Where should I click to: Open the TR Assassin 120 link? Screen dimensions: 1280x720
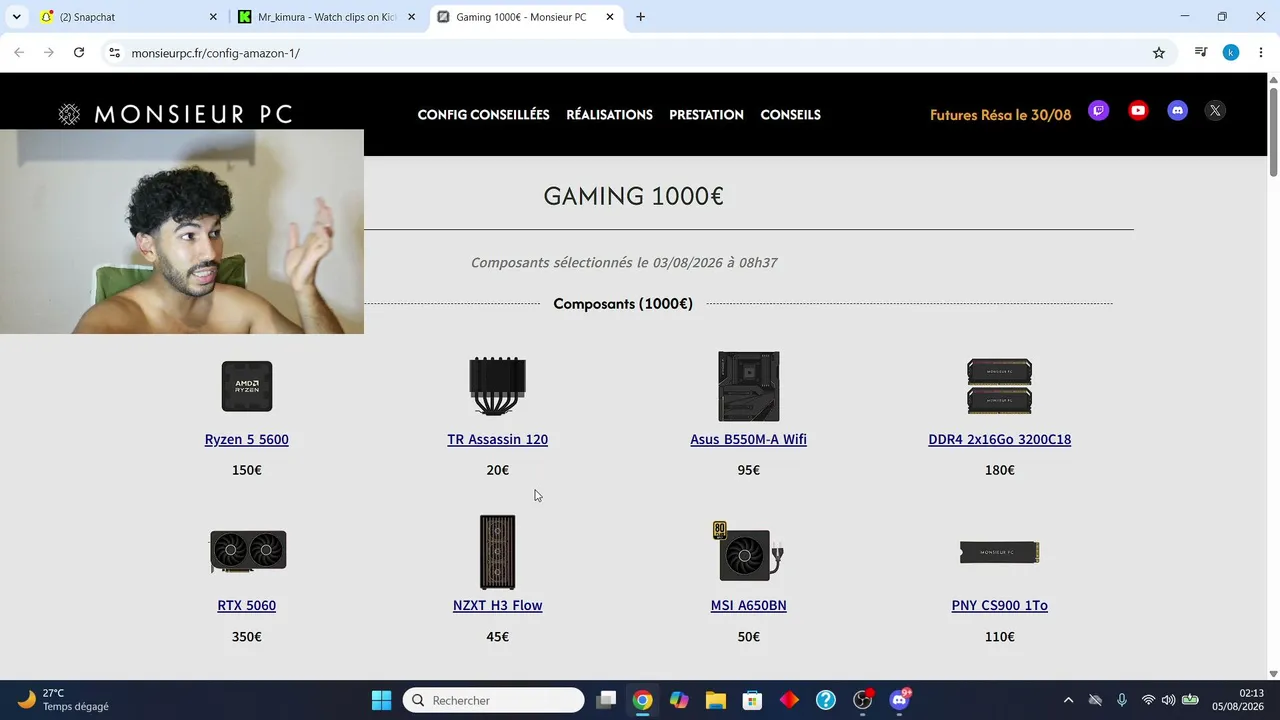498,440
